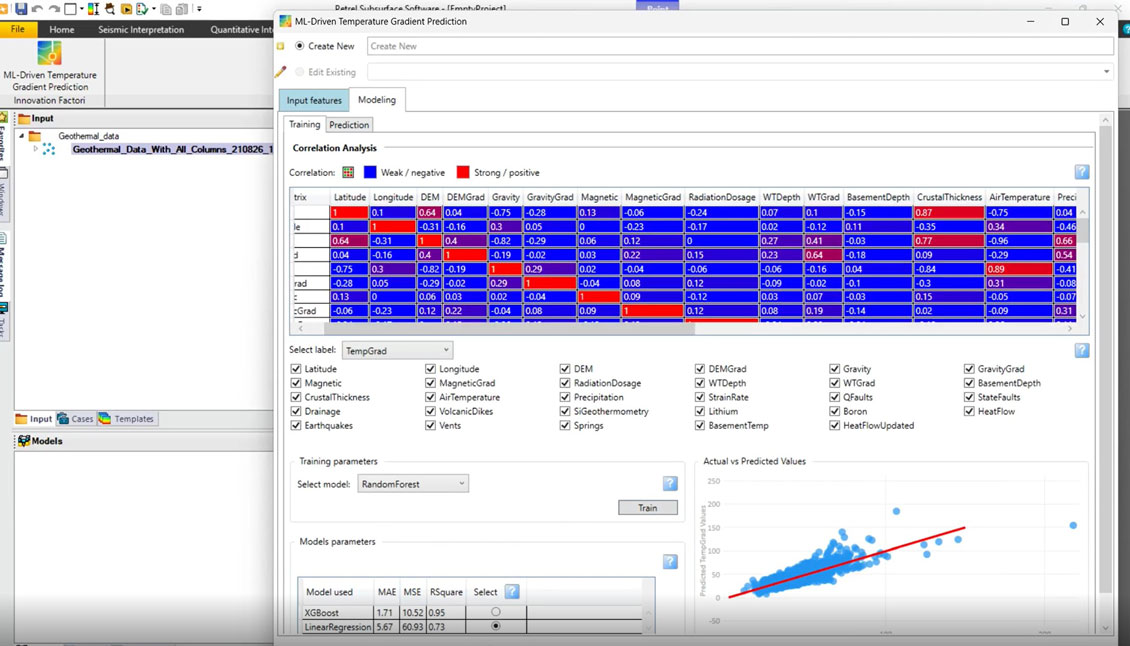Switch to the Prediction sub-tab
1130x646 pixels.
(x=349, y=125)
